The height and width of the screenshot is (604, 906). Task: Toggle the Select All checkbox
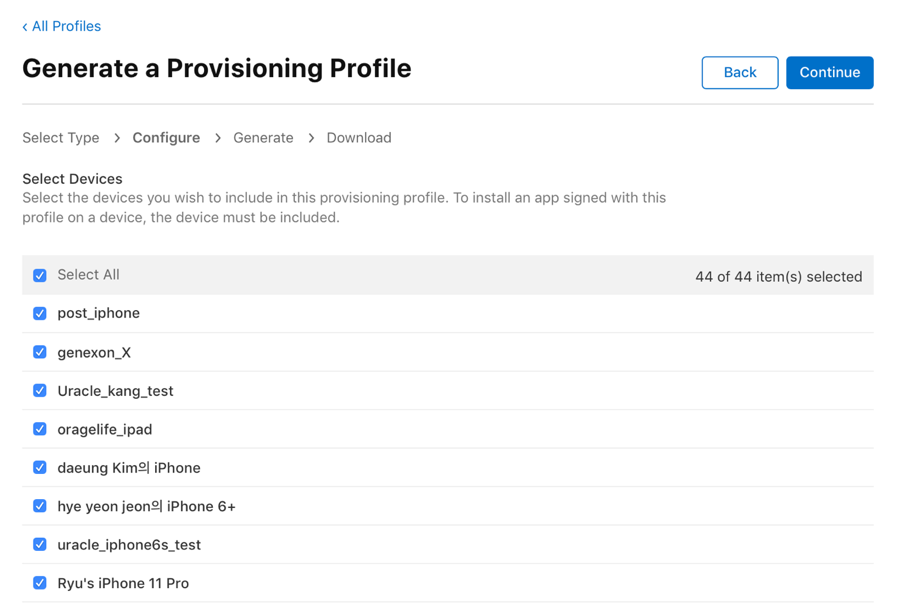pyautogui.click(x=40, y=275)
